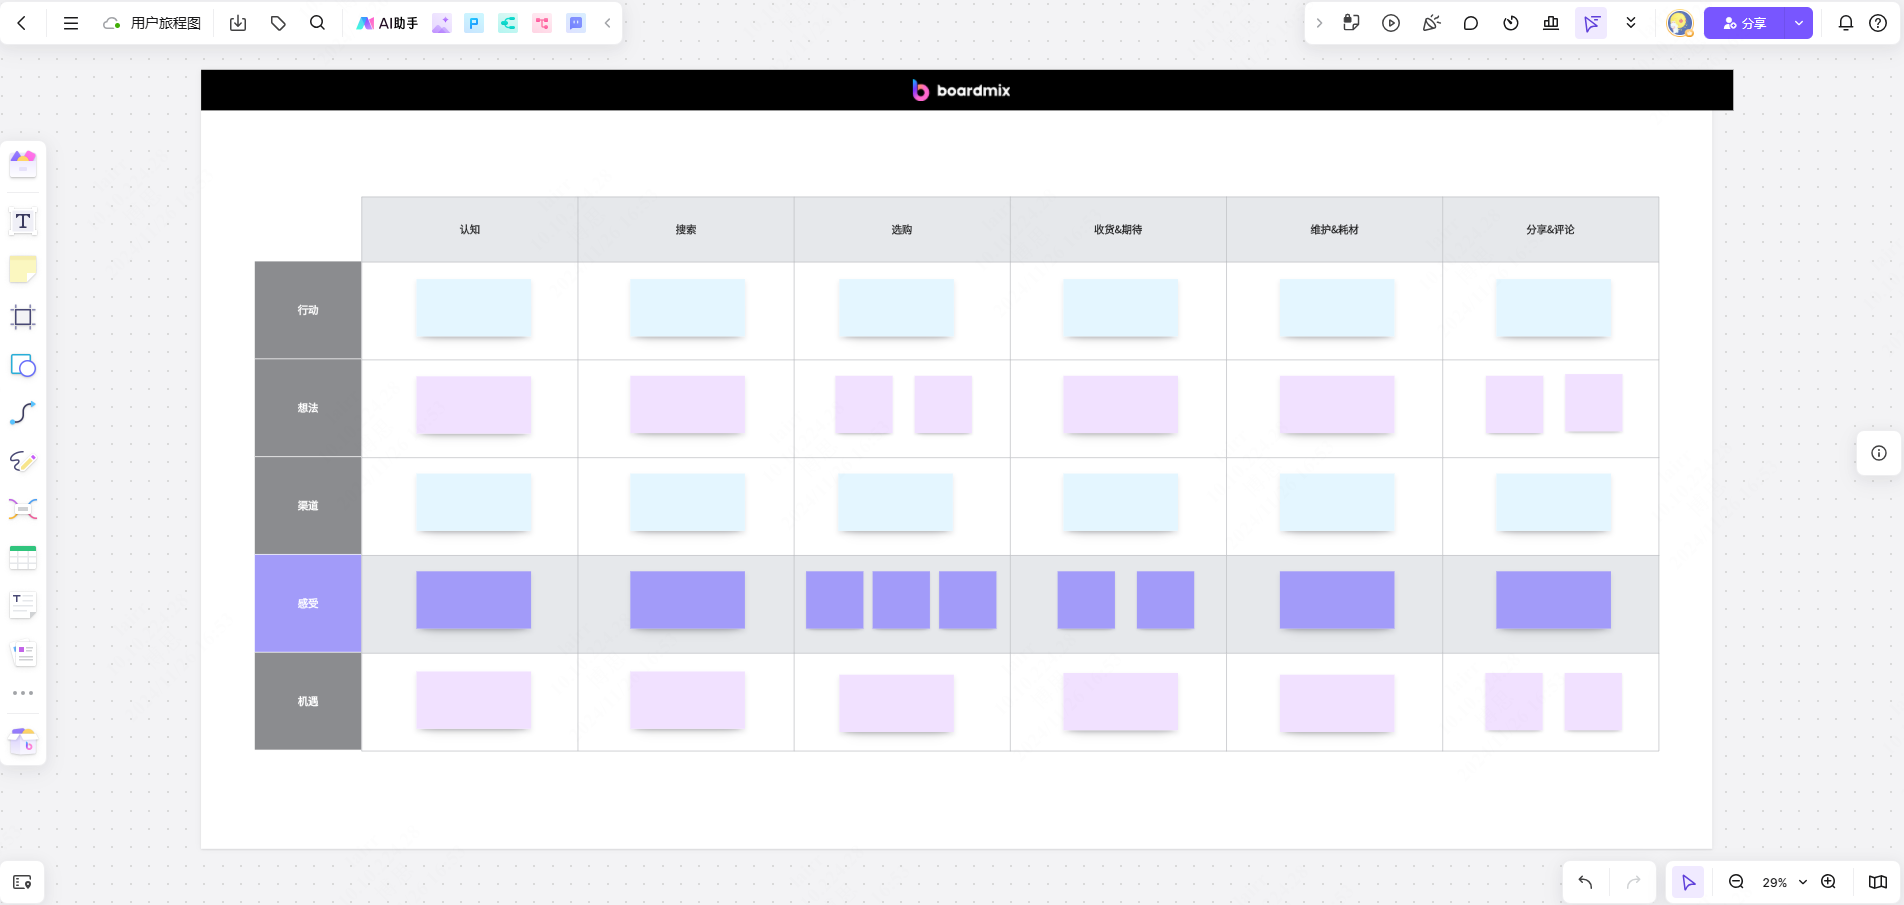
Task: Open the hamburger main menu
Action: coord(71,23)
